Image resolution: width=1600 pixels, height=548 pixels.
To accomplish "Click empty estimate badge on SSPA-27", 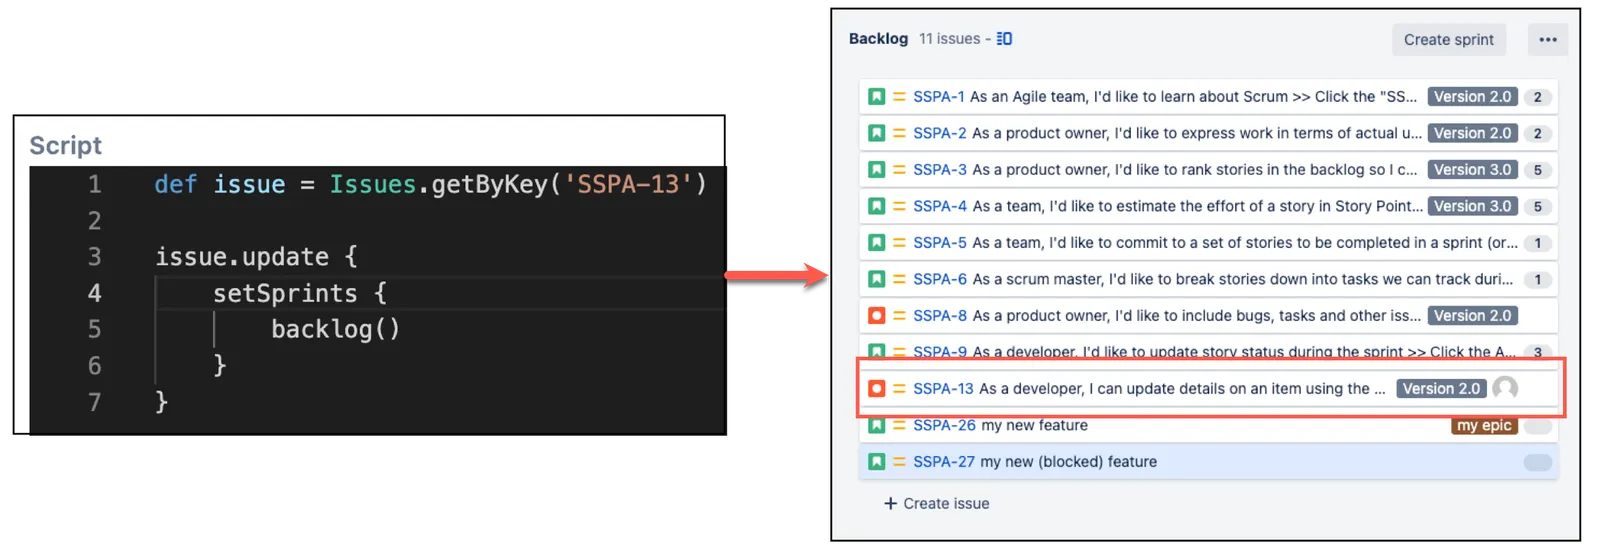I will pyautogui.click(x=1538, y=462).
